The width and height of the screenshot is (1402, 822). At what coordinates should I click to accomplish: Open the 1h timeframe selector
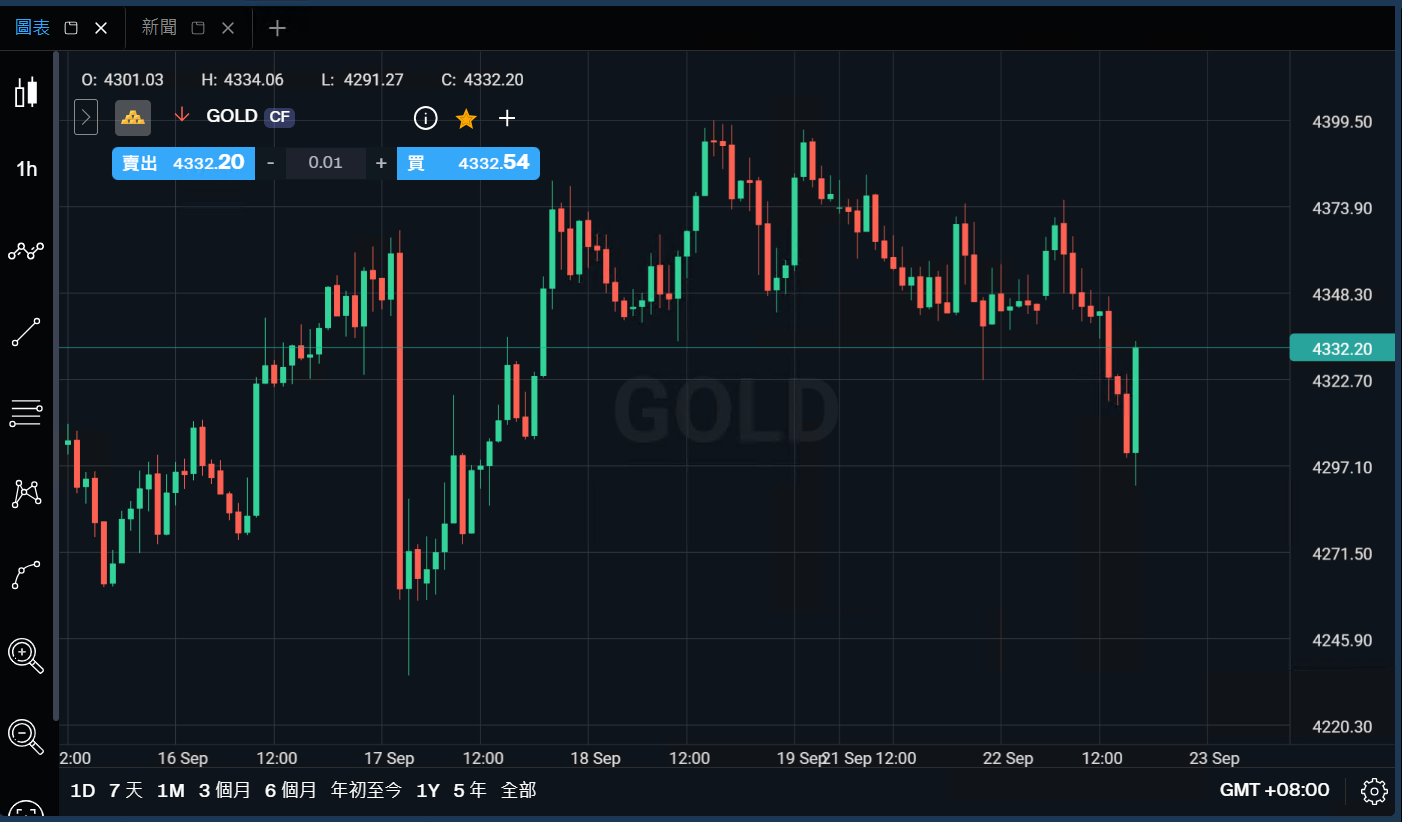(x=26, y=169)
